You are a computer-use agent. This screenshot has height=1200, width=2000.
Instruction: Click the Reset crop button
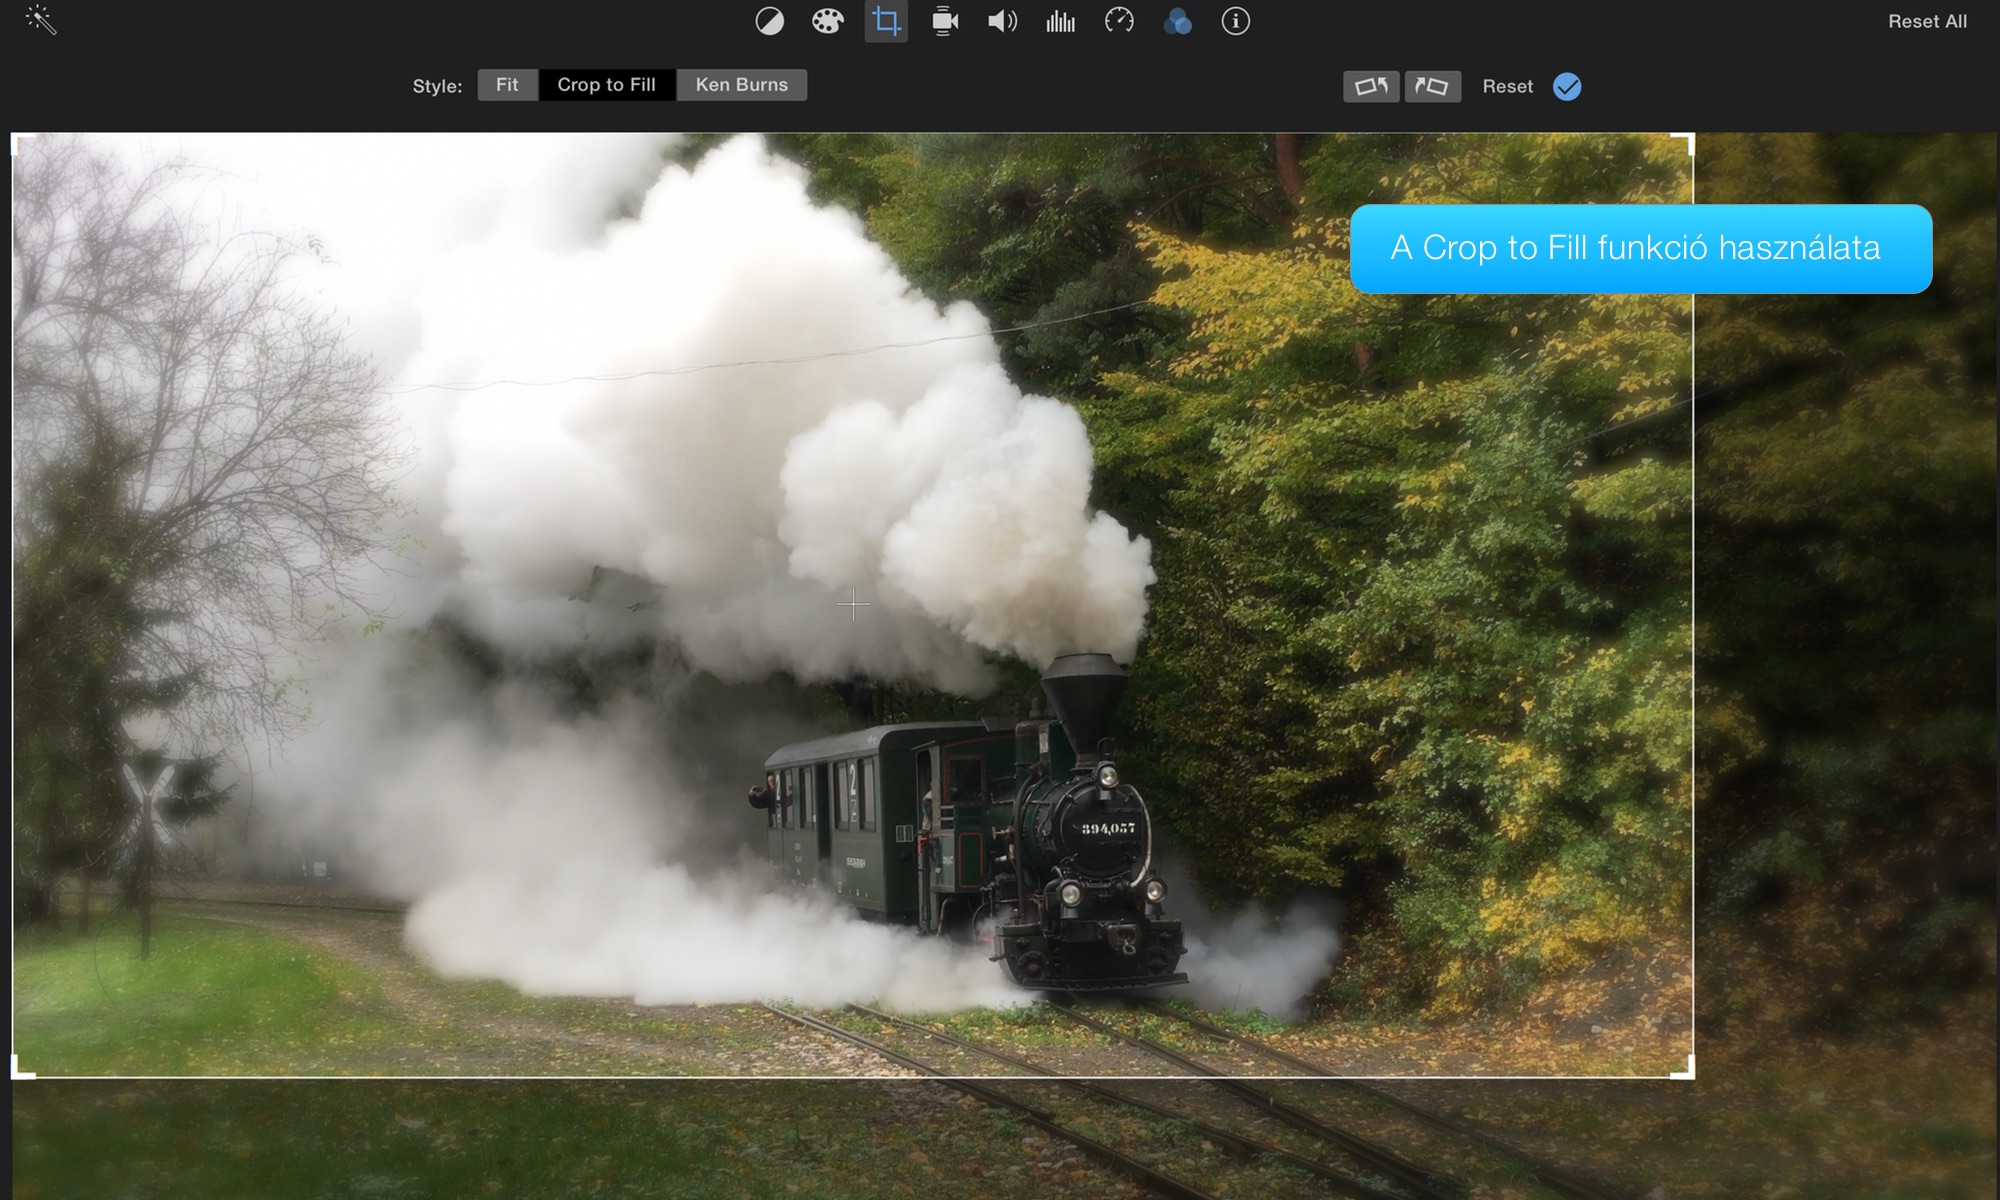pos(1508,86)
